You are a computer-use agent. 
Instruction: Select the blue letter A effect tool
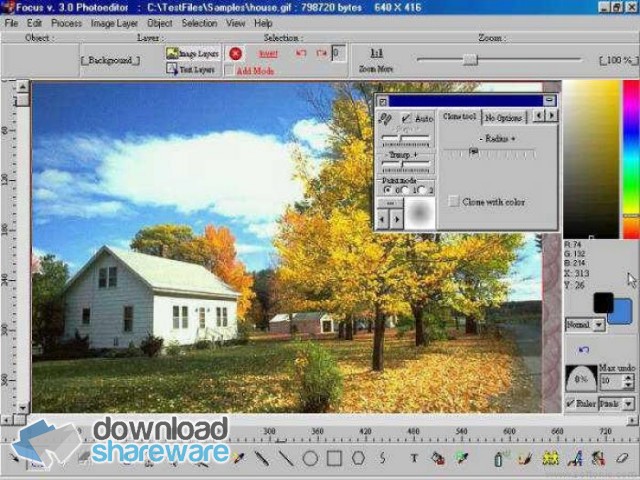575,458
